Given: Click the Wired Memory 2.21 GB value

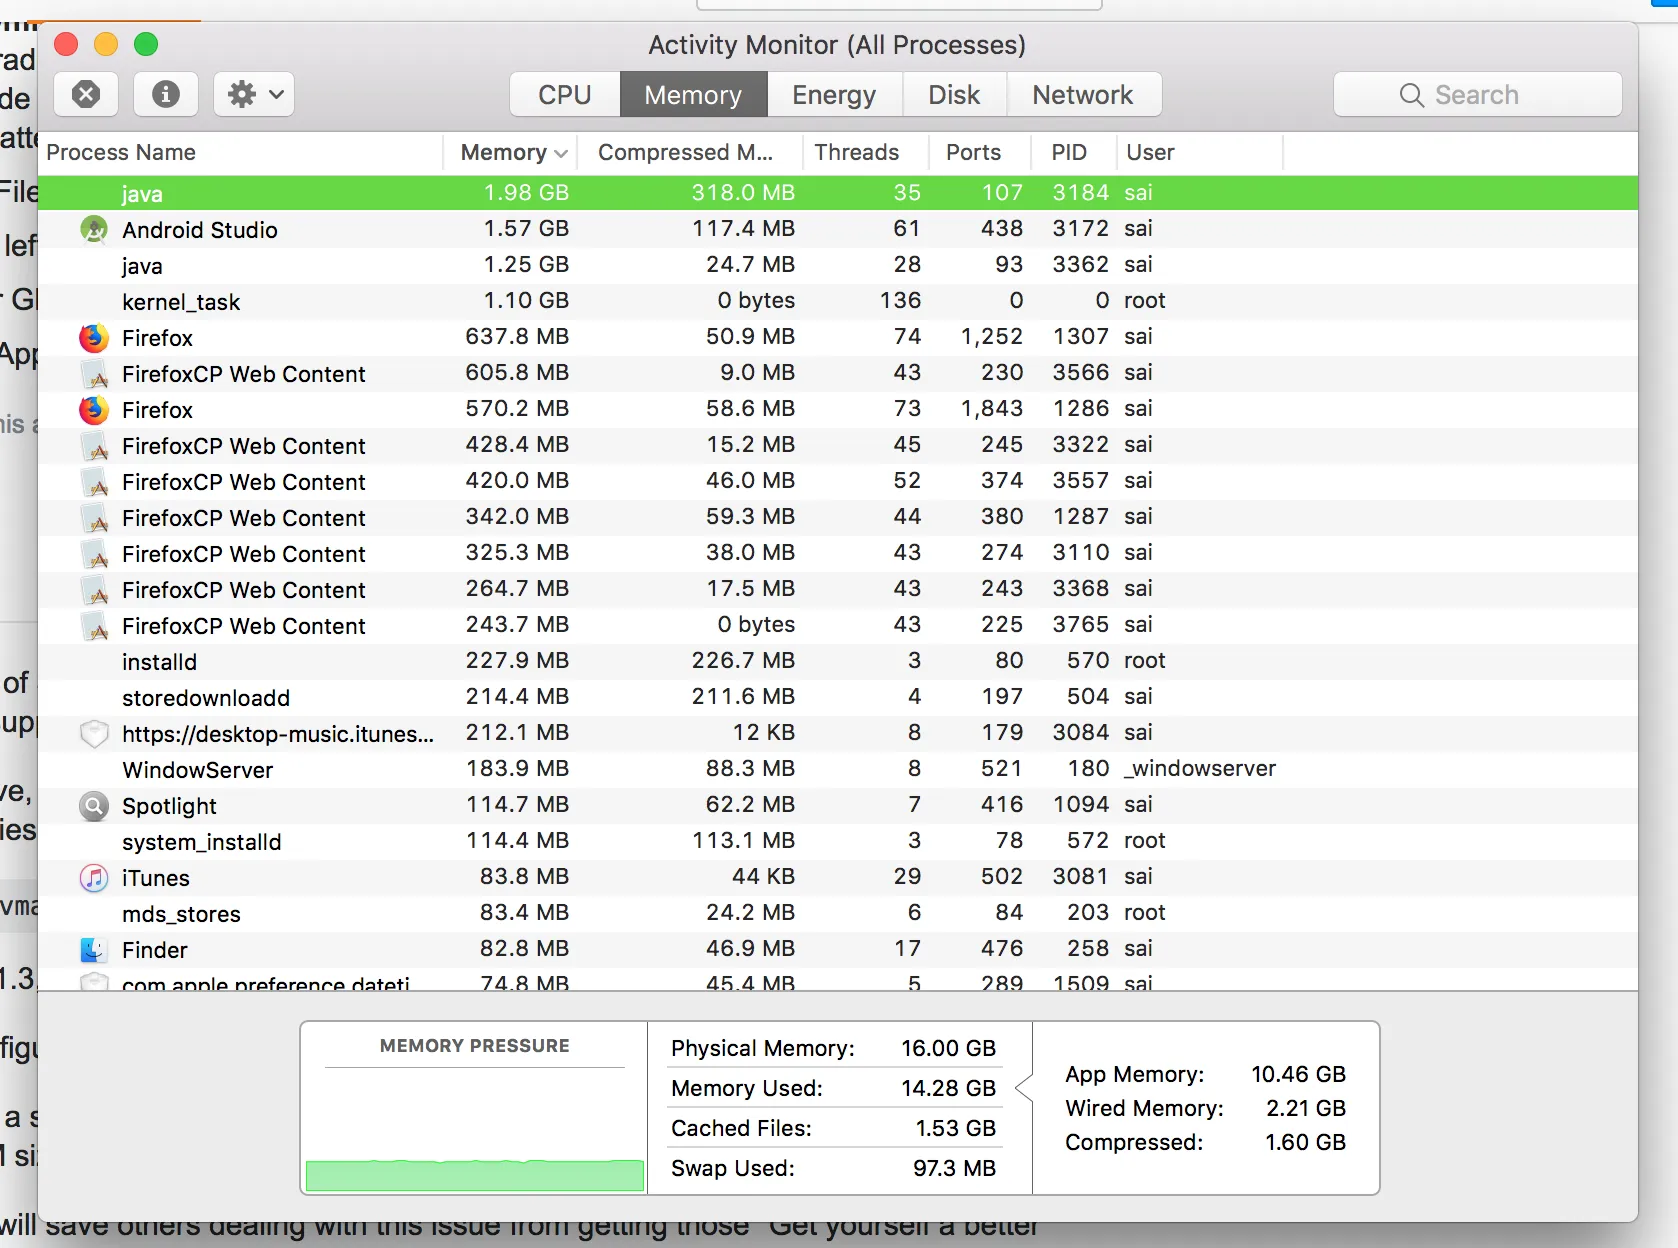Looking at the screenshot, I should click(x=1306, y=1108).
